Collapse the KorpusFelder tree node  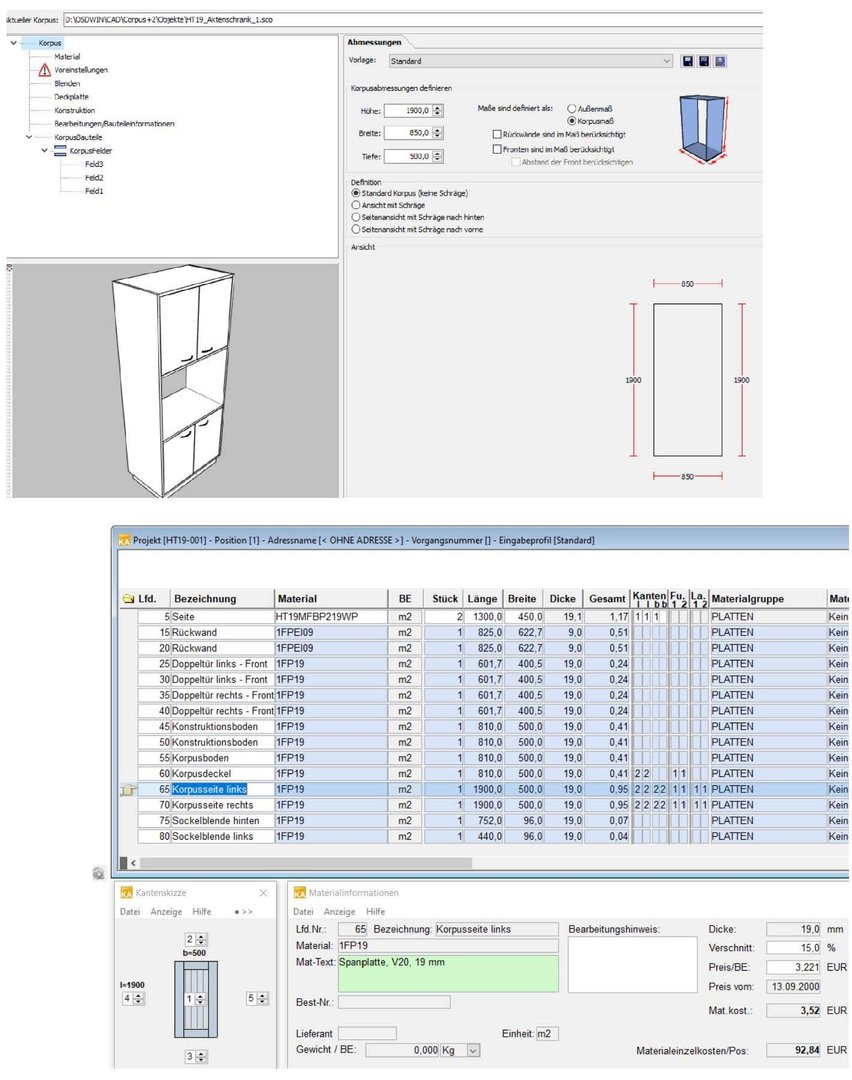44,150
